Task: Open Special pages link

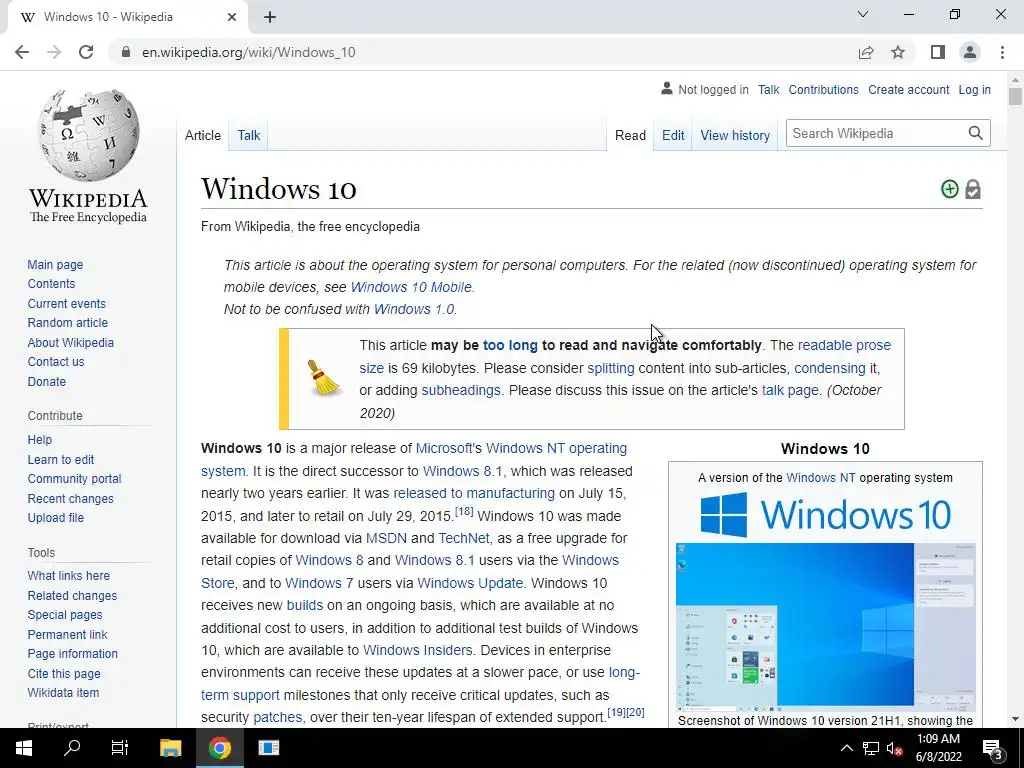Action: click(x=65, y=615)
